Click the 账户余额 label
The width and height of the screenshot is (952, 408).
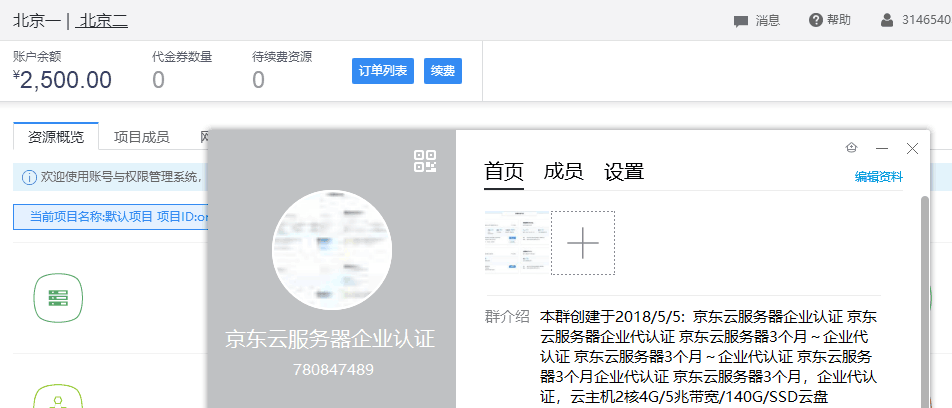(38, 58)
